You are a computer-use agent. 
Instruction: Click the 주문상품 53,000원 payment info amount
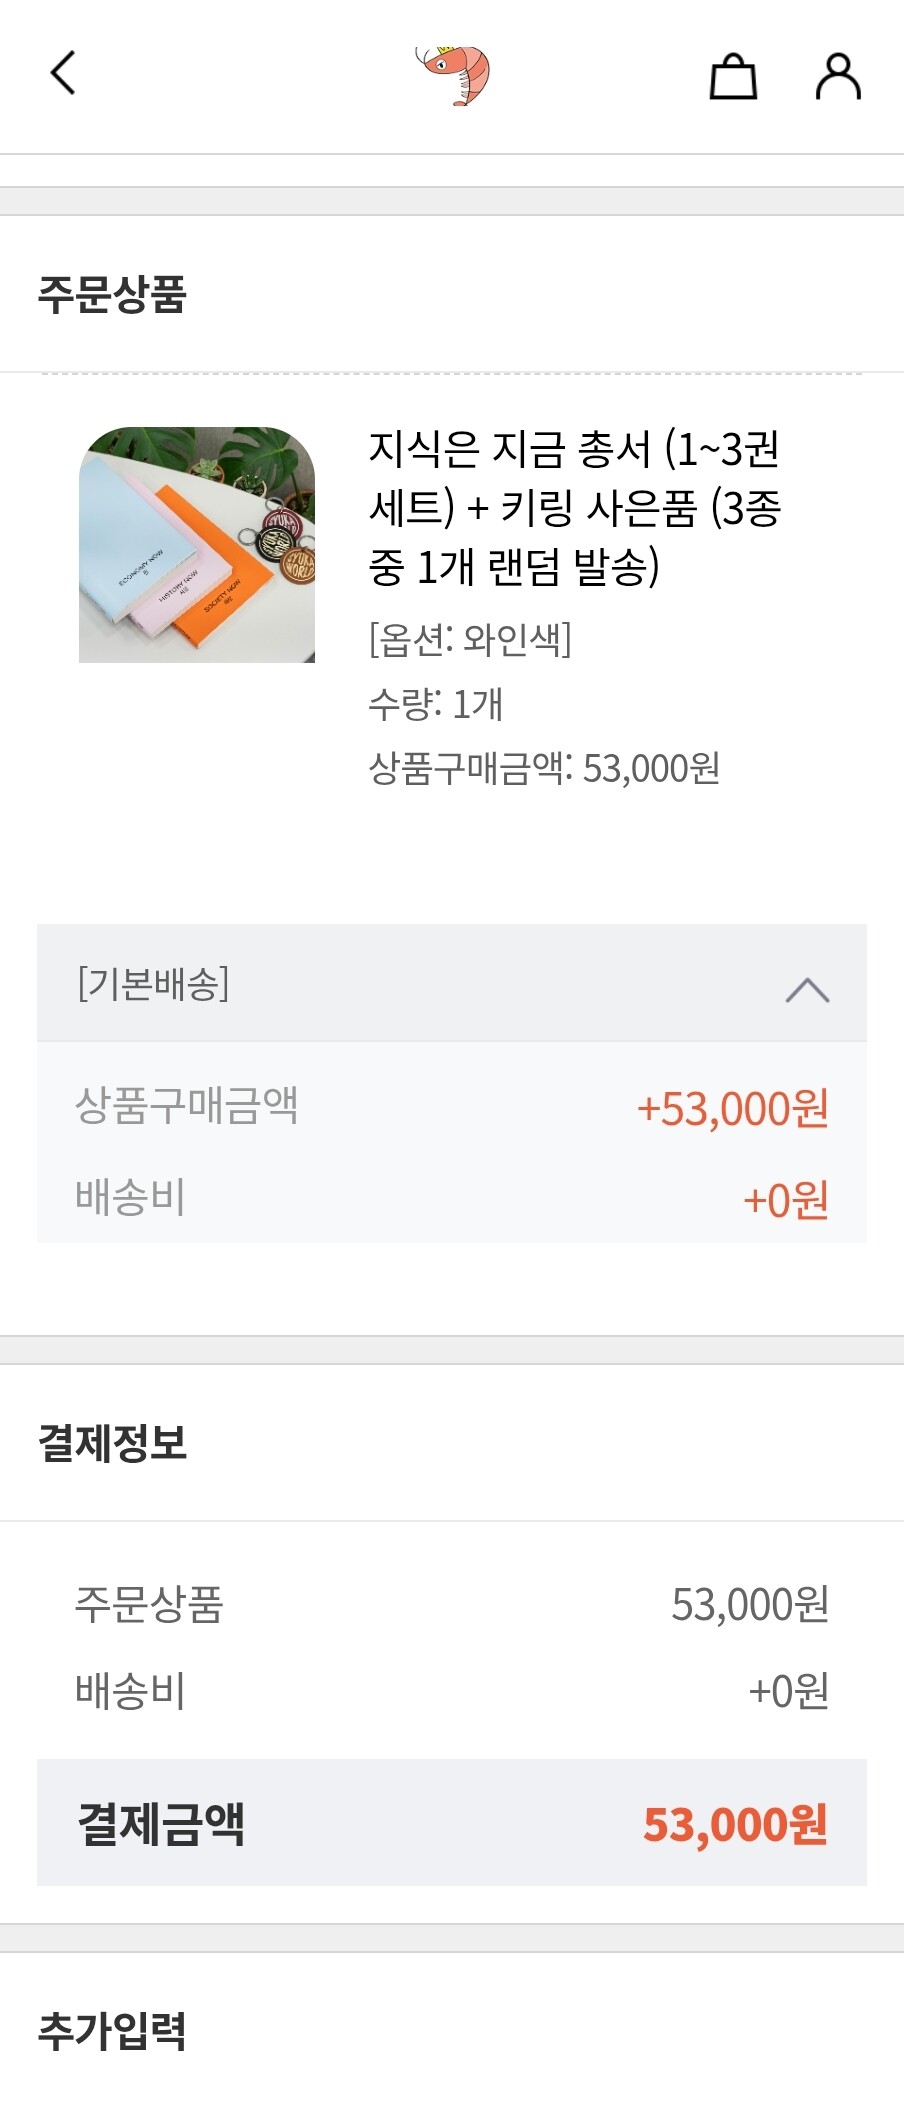tap(750, 1605)
